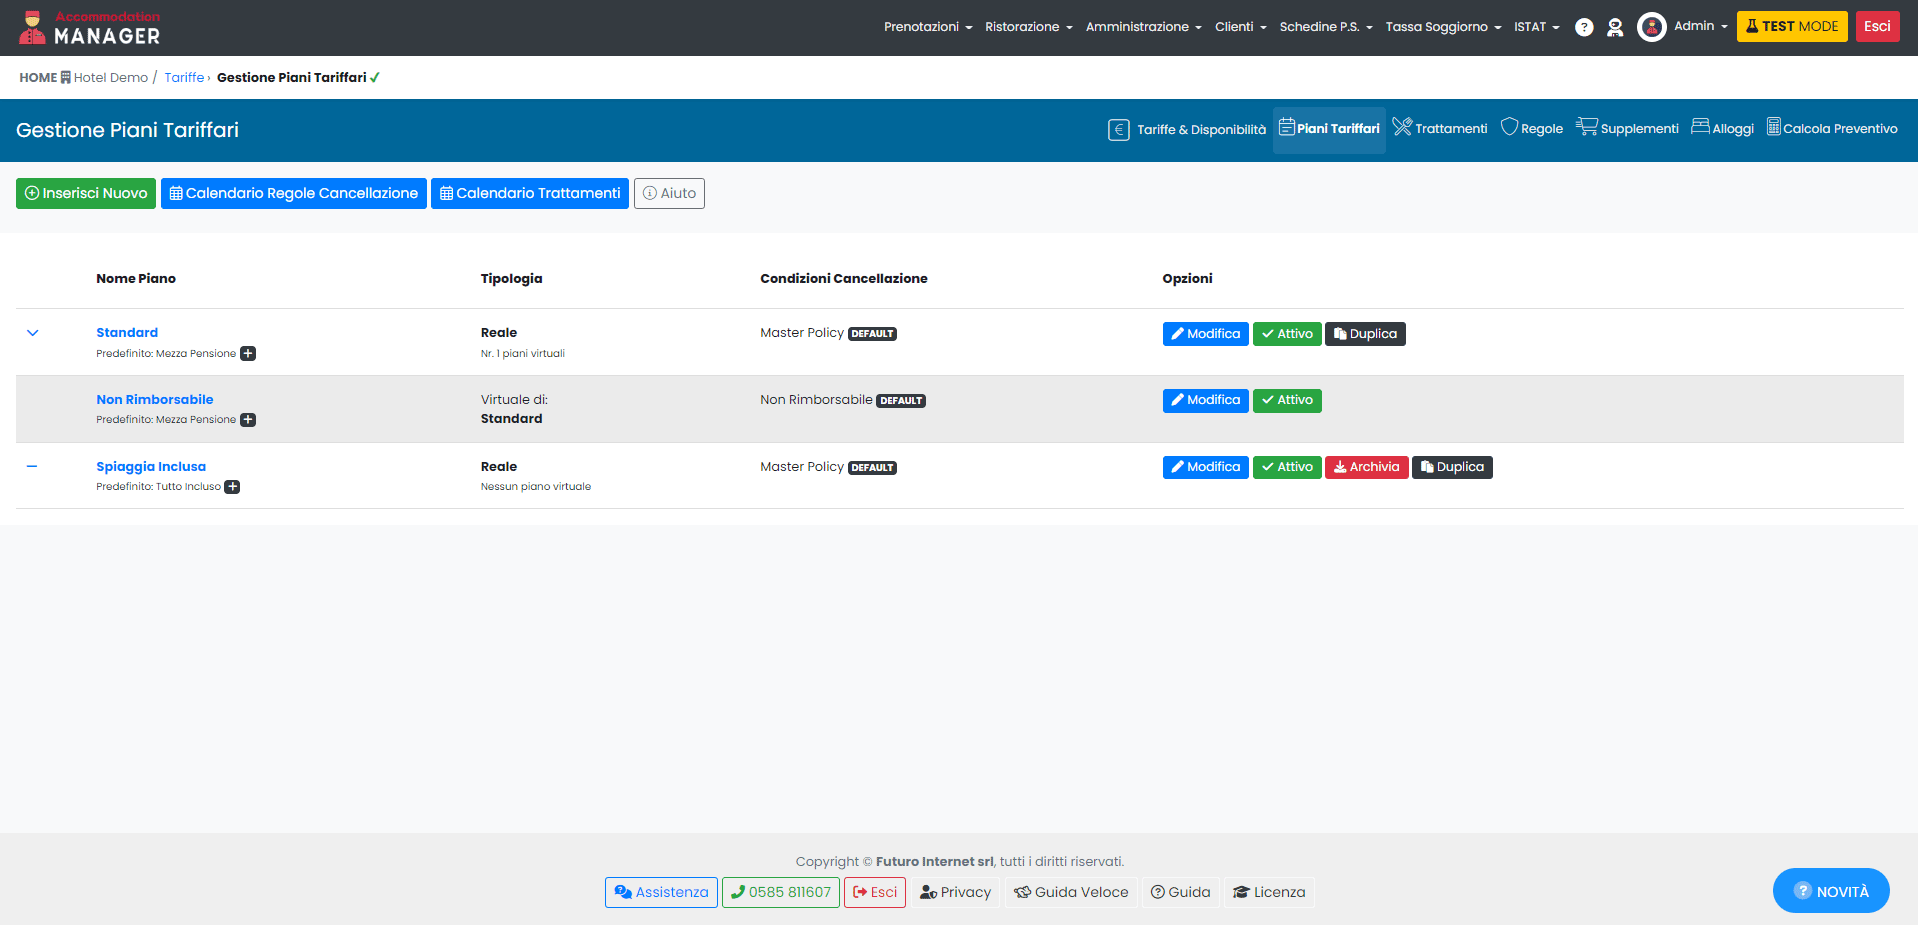The height and width of the screenshot is (925, 1918).
Task: Collapse the Standard plan row chevron
Action: tap(32, 333)
